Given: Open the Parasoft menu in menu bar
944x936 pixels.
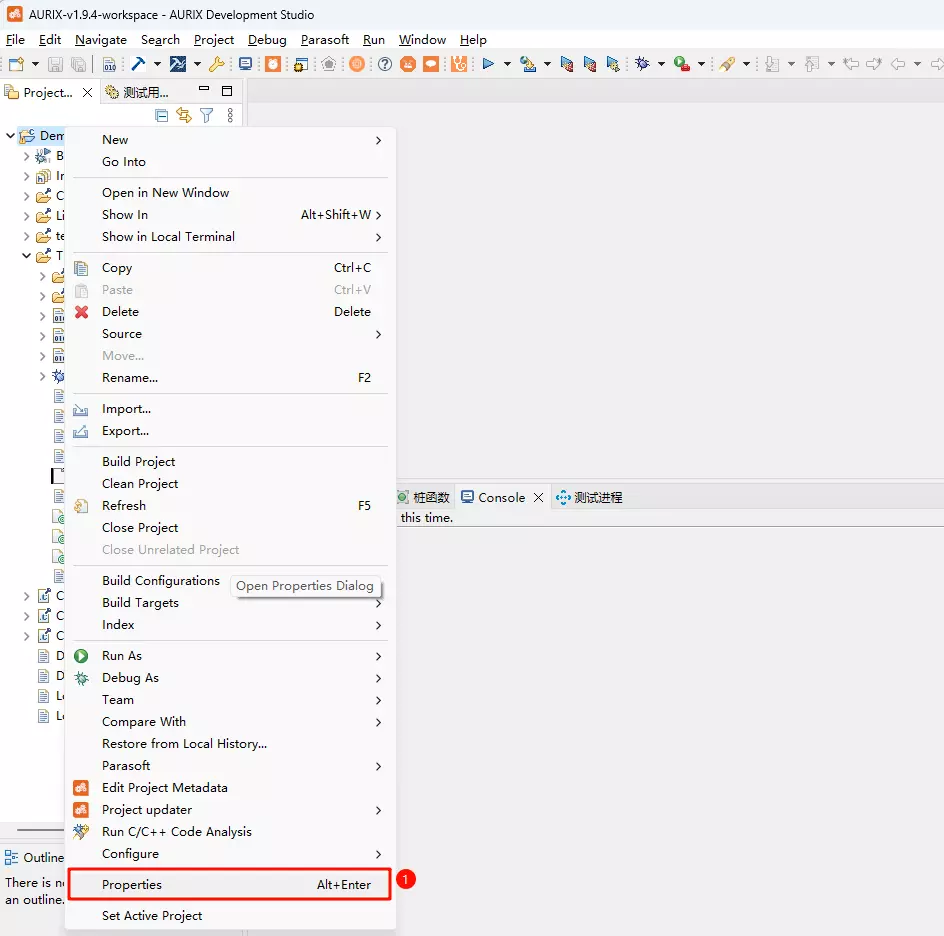Looking at the screenshot, I should (325, 40).
